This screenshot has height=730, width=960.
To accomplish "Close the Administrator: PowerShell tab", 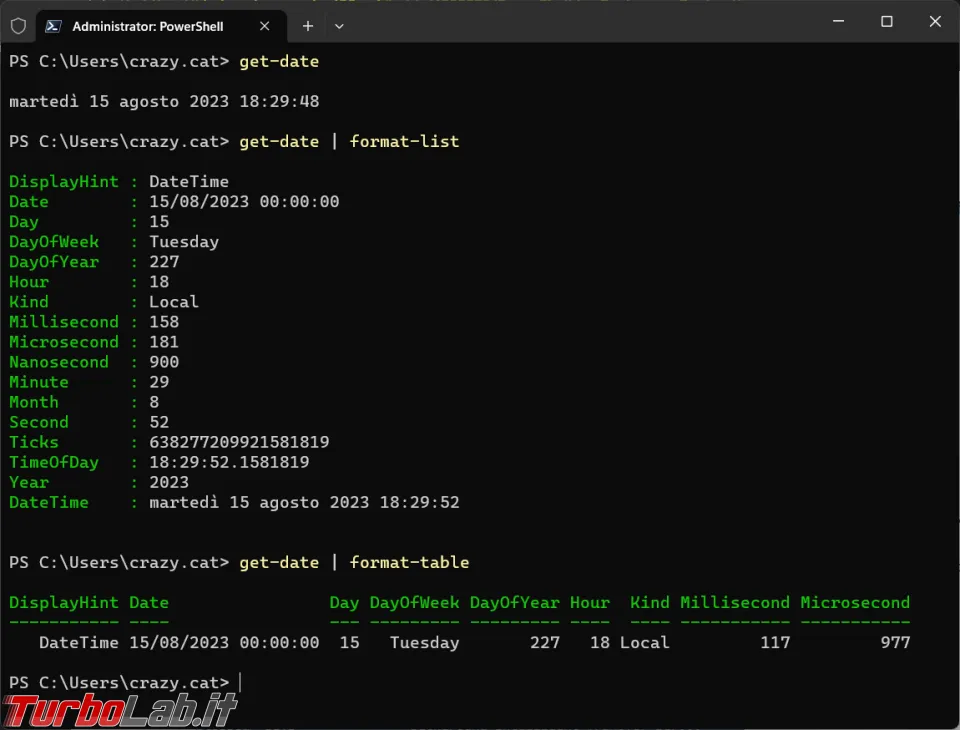I will (x=264, y=26).
